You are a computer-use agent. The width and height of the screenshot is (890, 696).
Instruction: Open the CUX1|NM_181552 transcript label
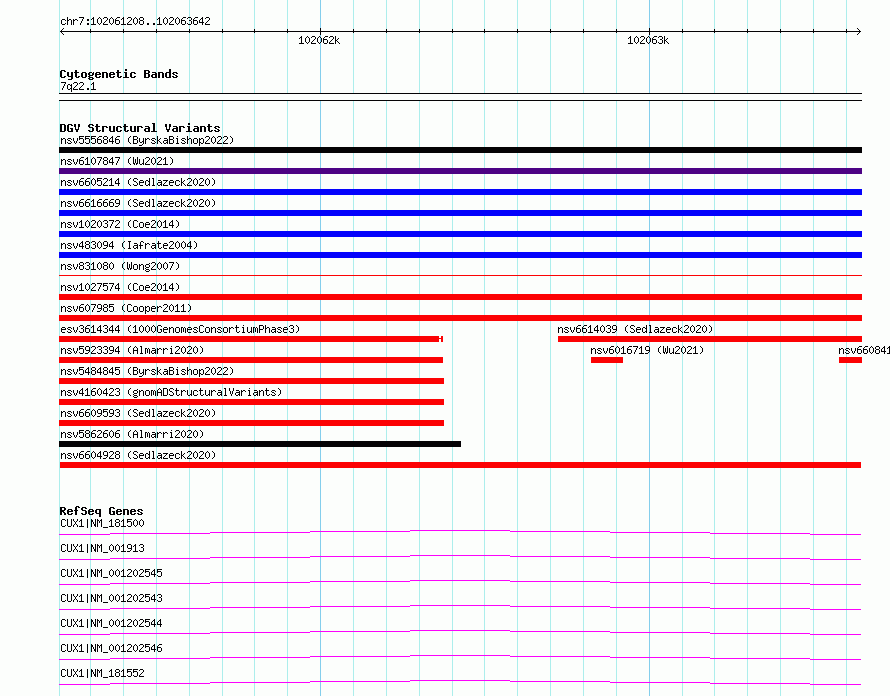pyautogui.click(x=102, y=673)
